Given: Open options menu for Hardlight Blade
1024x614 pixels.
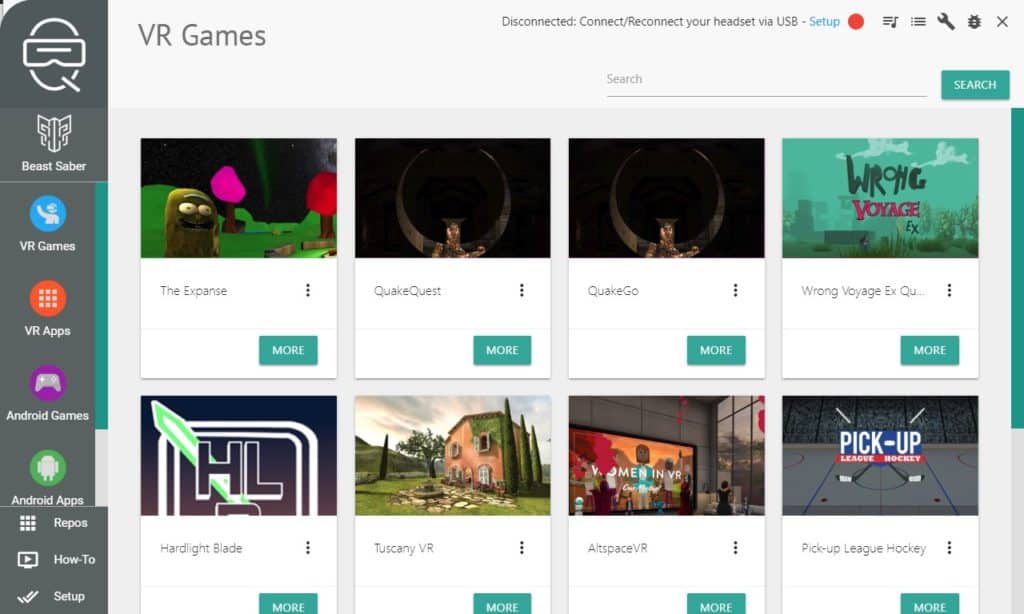Looking at the screenshot, I should pos(308,547).
